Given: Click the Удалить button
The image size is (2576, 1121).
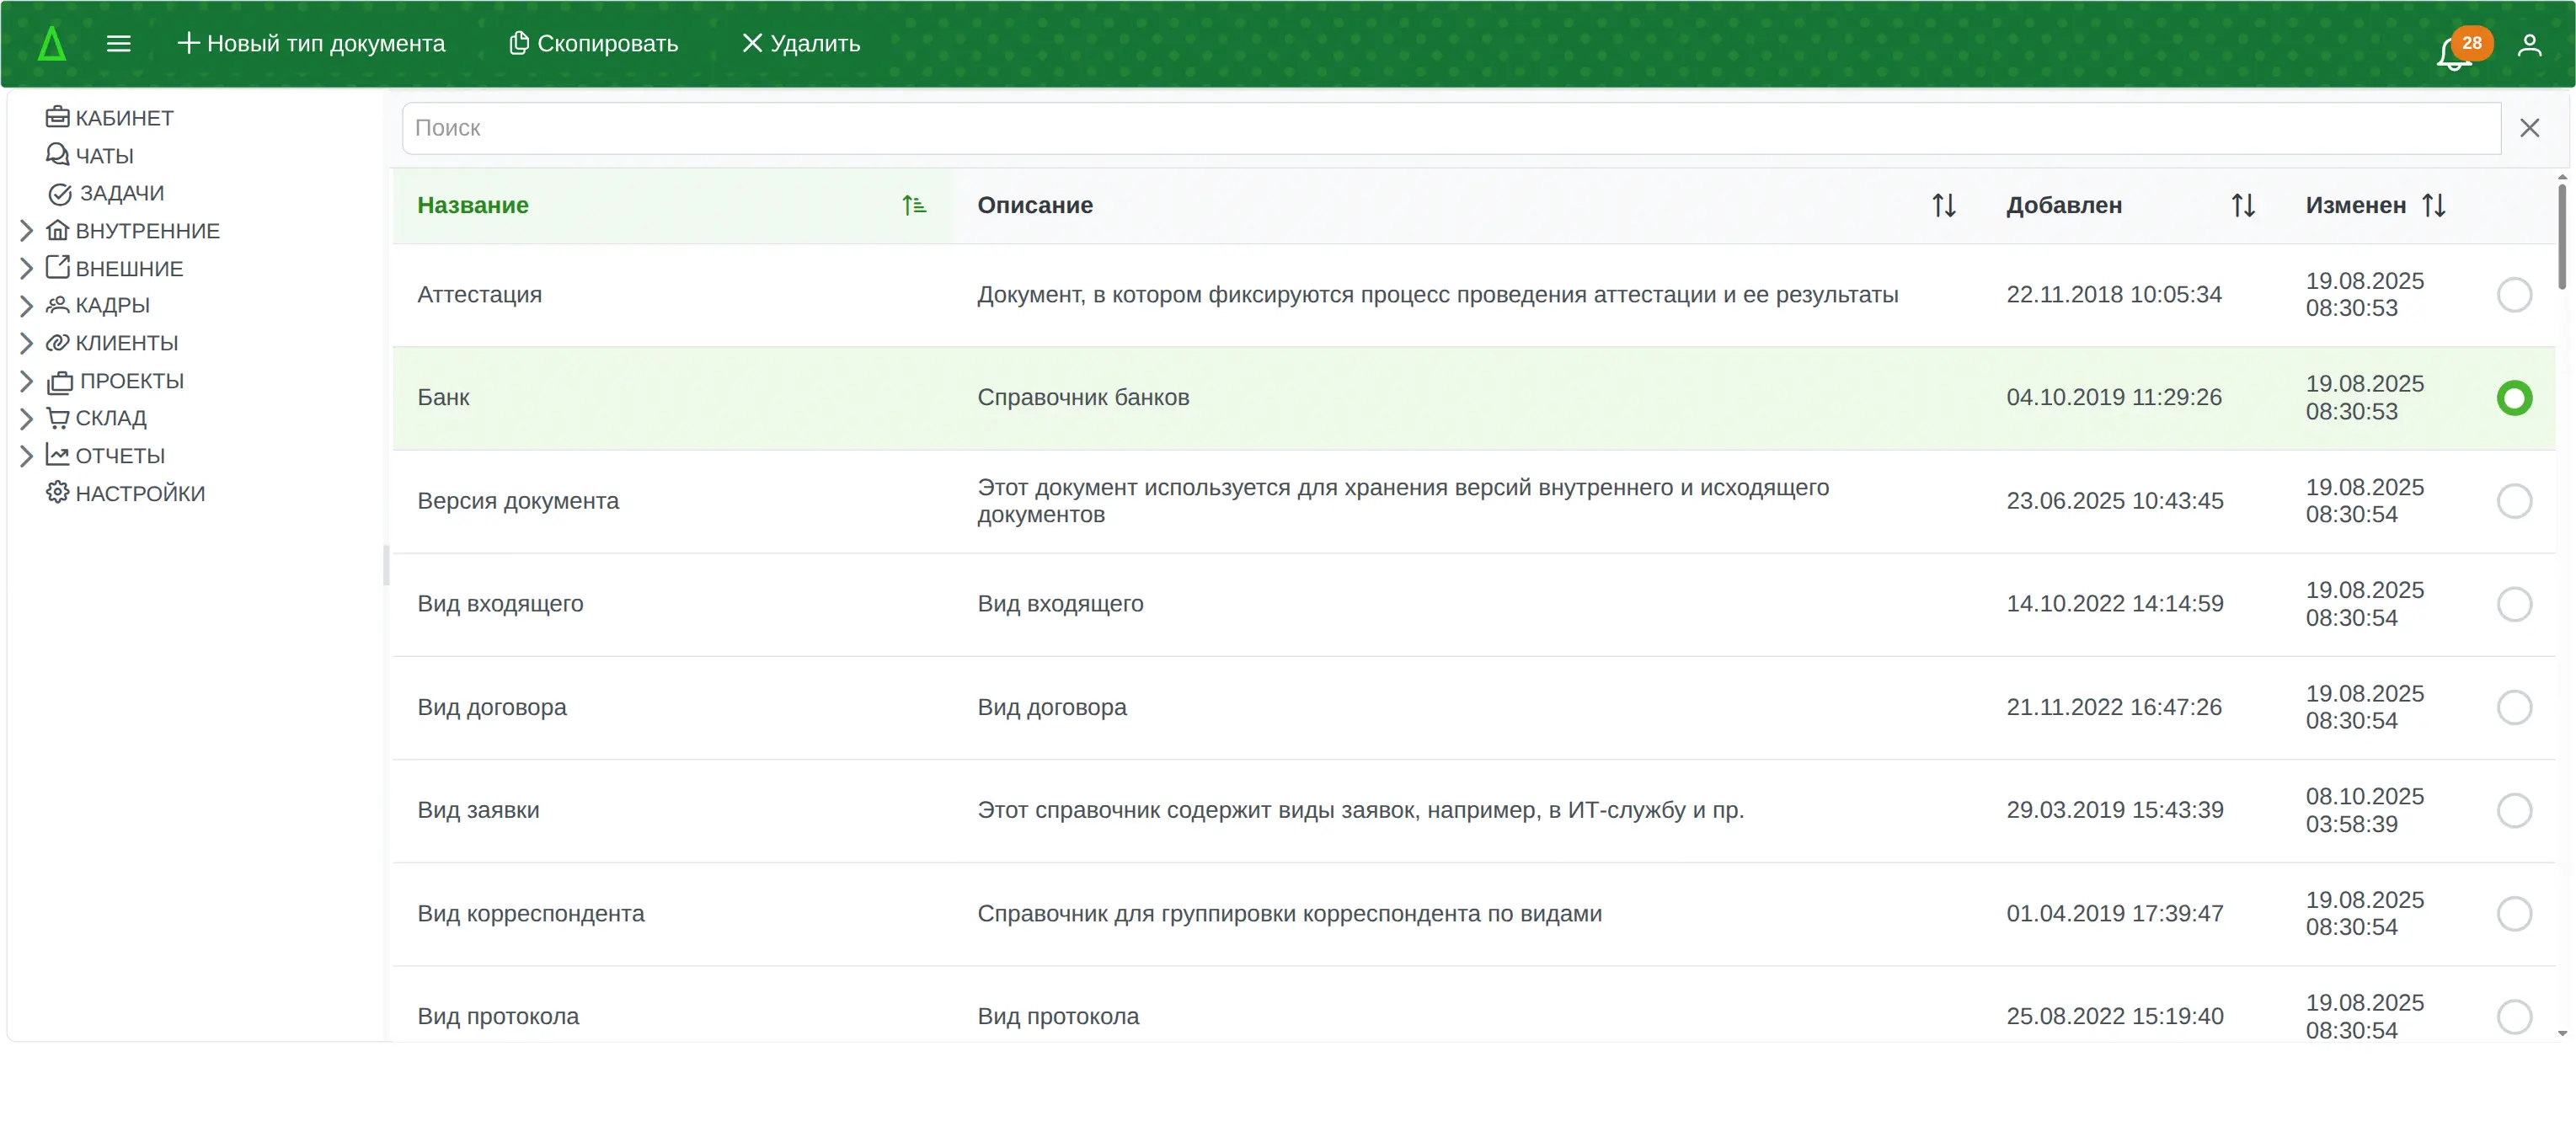Looking at the screenshot, I should [800, 43].
